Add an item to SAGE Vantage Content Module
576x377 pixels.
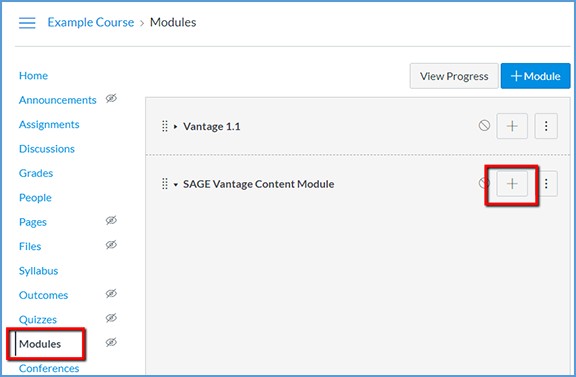(x=512, y=183)
